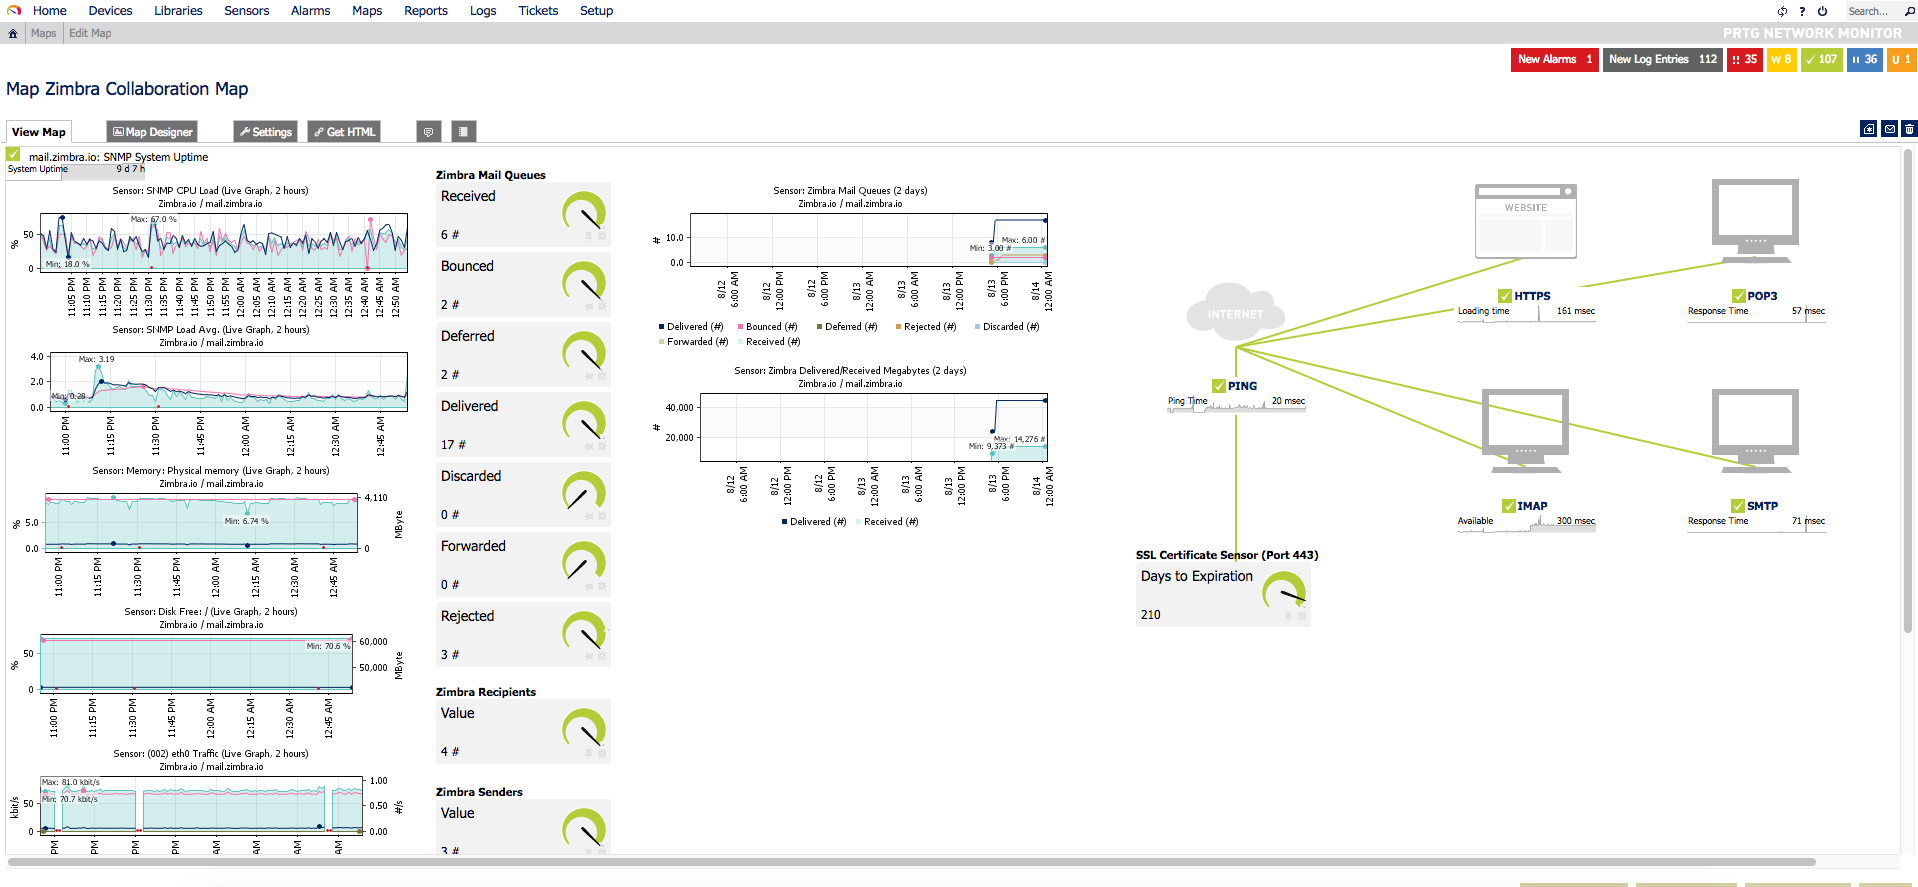Click the green status check next to SMTP
The image size is (1918, 887).
tap(1739, 506)
